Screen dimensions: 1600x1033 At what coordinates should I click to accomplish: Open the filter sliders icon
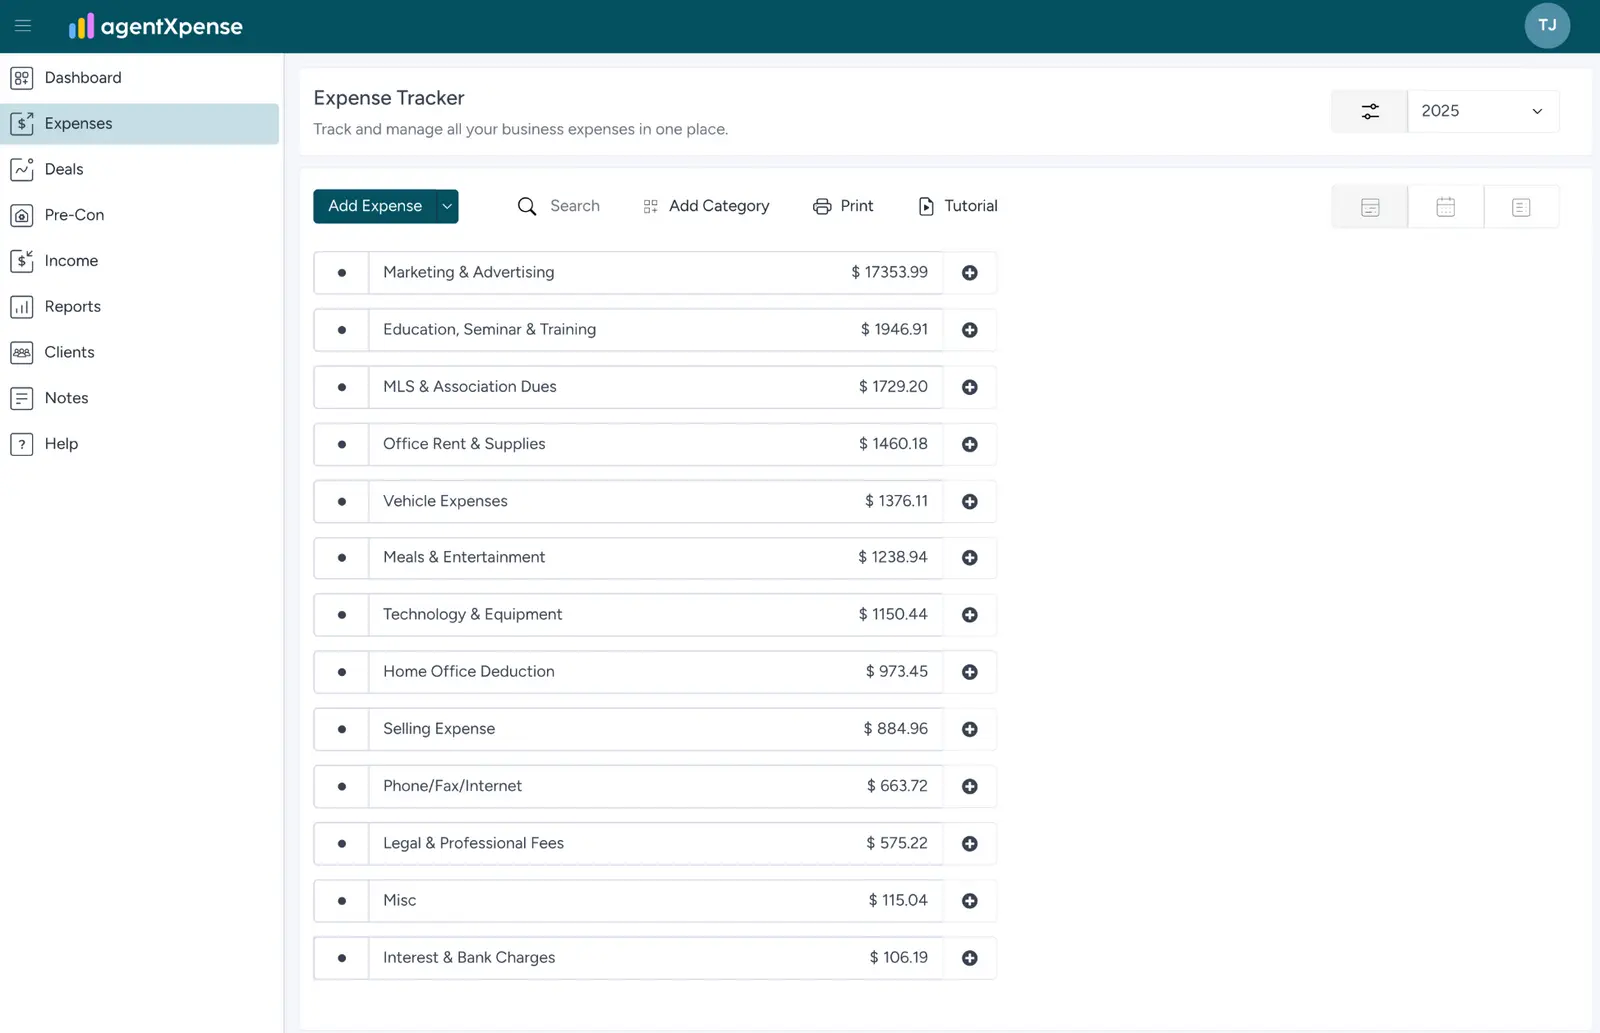coord(1370,111)
